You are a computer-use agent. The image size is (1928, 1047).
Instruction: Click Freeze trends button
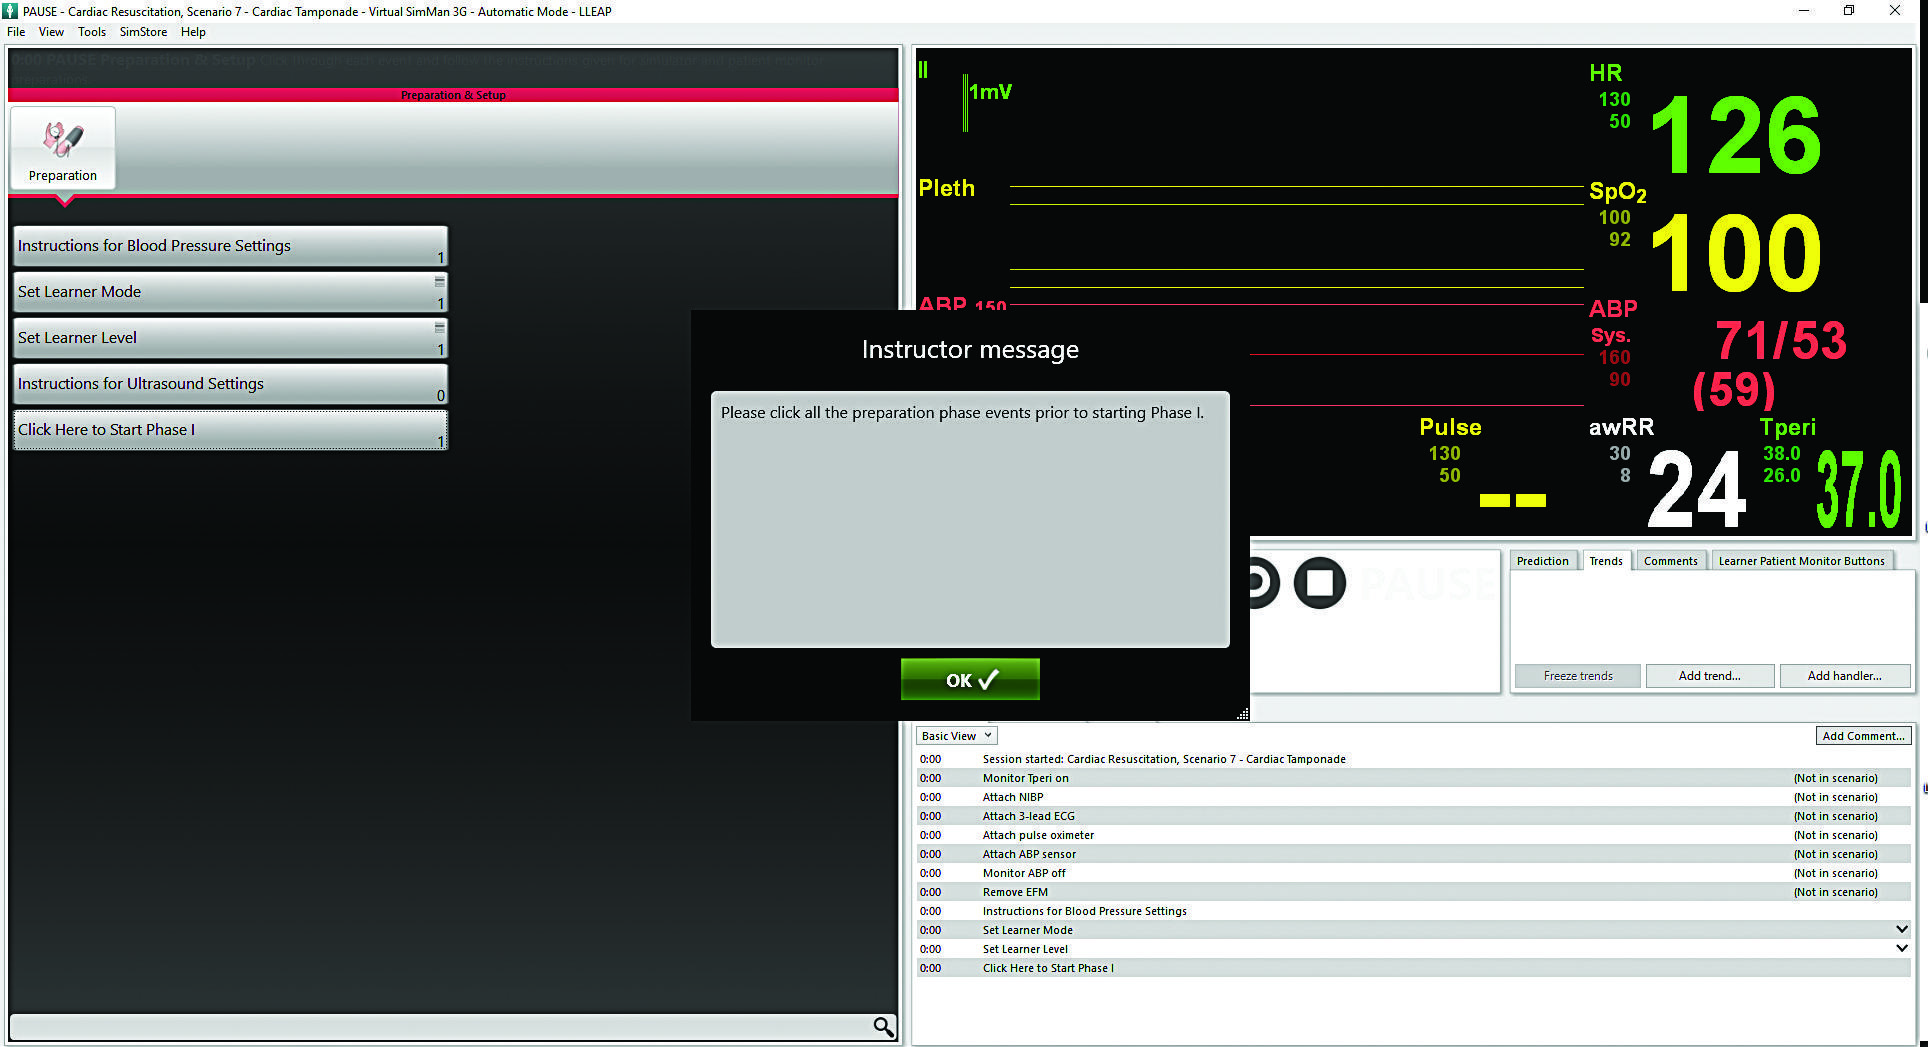pos(1578,676)
